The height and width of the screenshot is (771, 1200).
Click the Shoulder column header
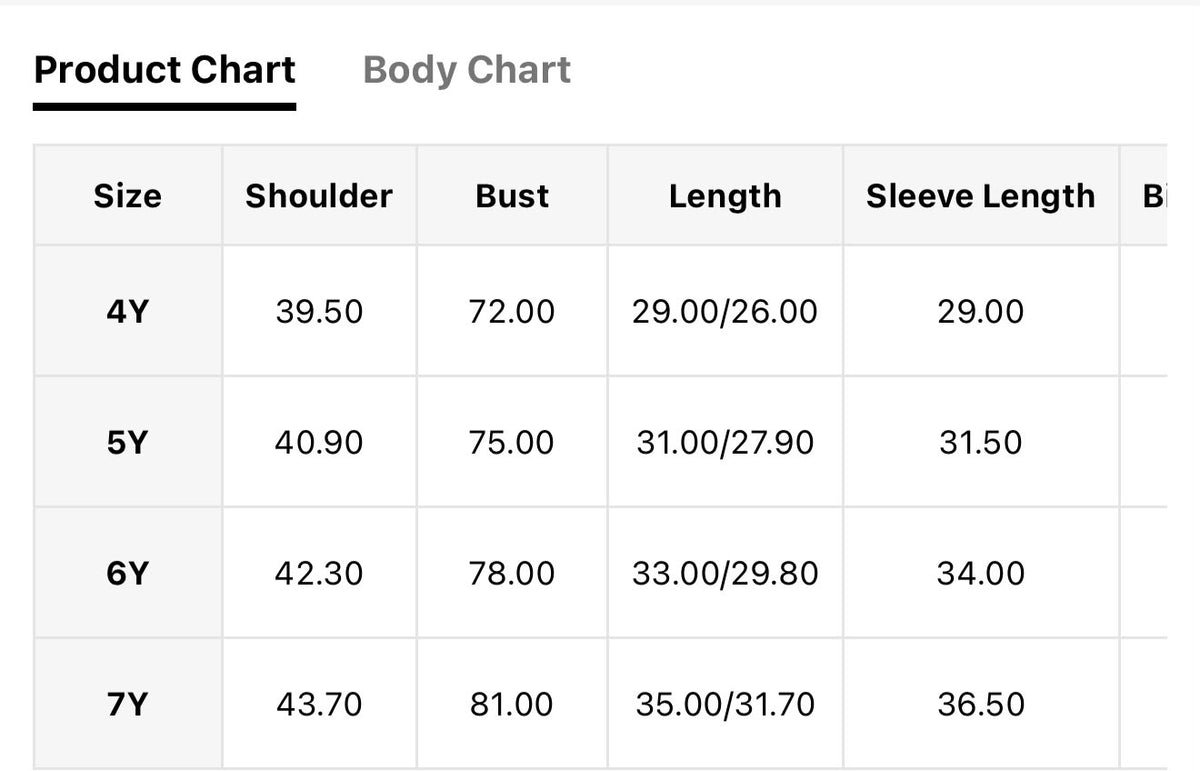pos(319,196)
